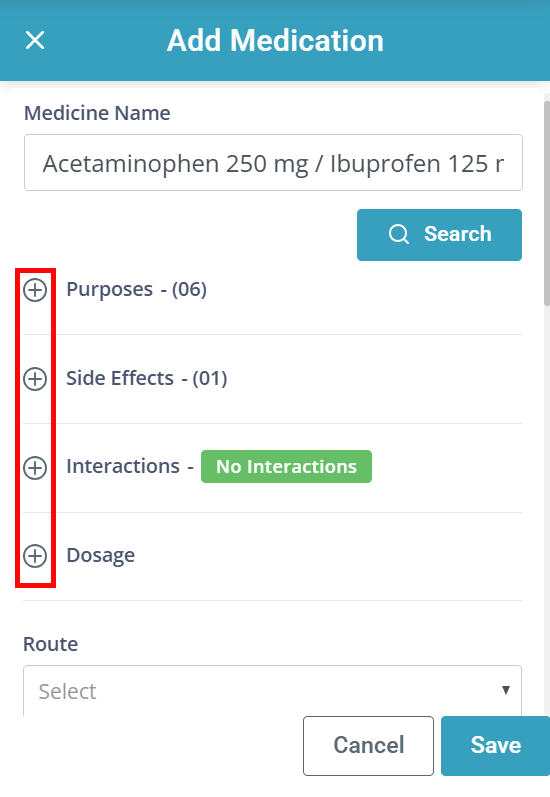This screenshot has width=550, height=797.
Task: Click the Route dropdown arrow
Action: pyautogui.click(x=506, y=690)
